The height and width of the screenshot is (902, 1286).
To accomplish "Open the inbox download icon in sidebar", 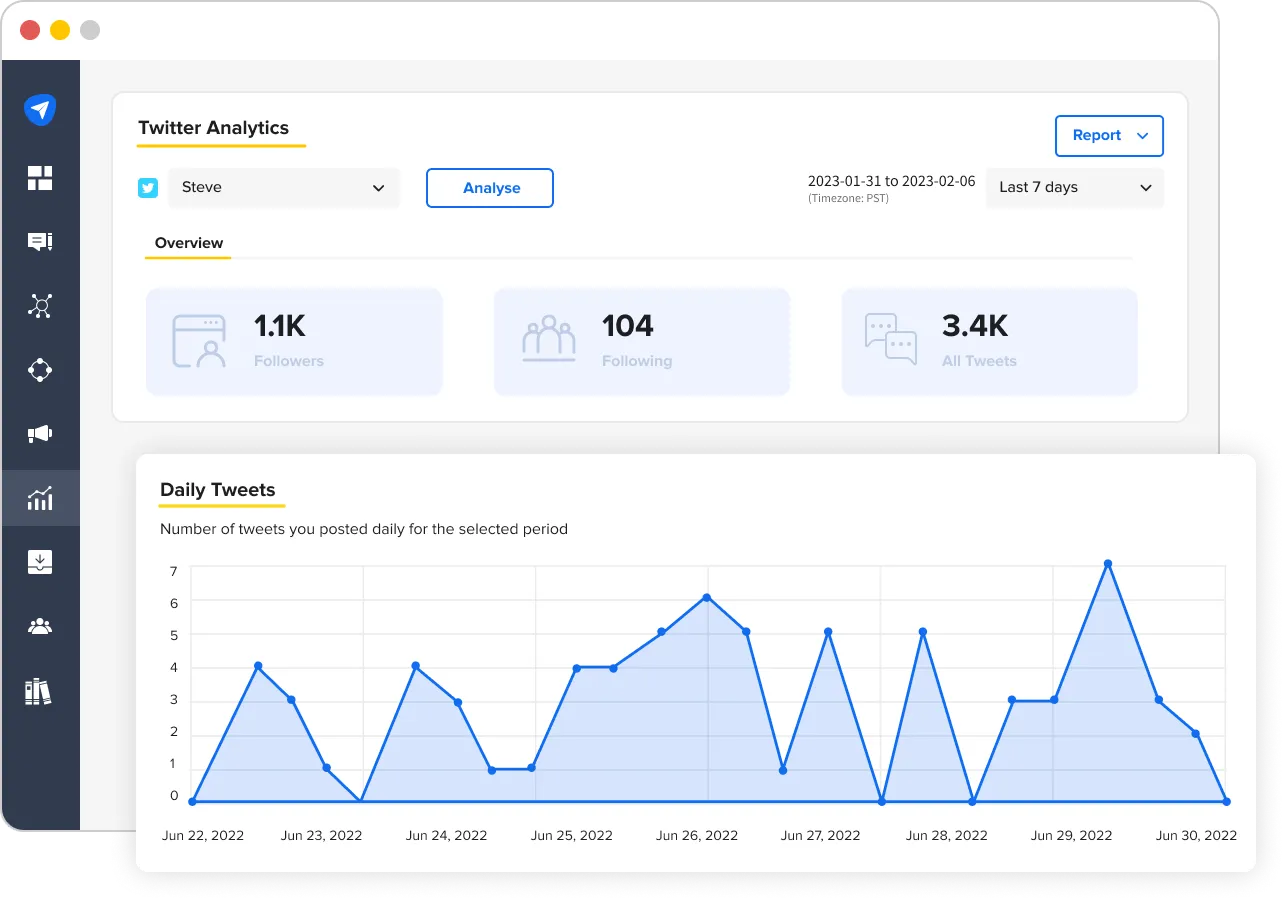I will (40, 561).
